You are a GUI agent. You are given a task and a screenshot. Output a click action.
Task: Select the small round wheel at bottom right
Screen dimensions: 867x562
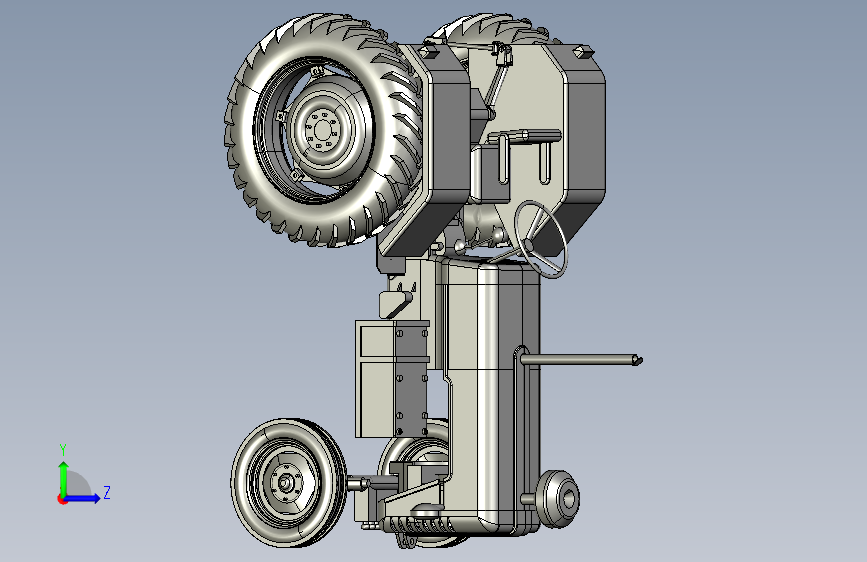click(557, 499)
